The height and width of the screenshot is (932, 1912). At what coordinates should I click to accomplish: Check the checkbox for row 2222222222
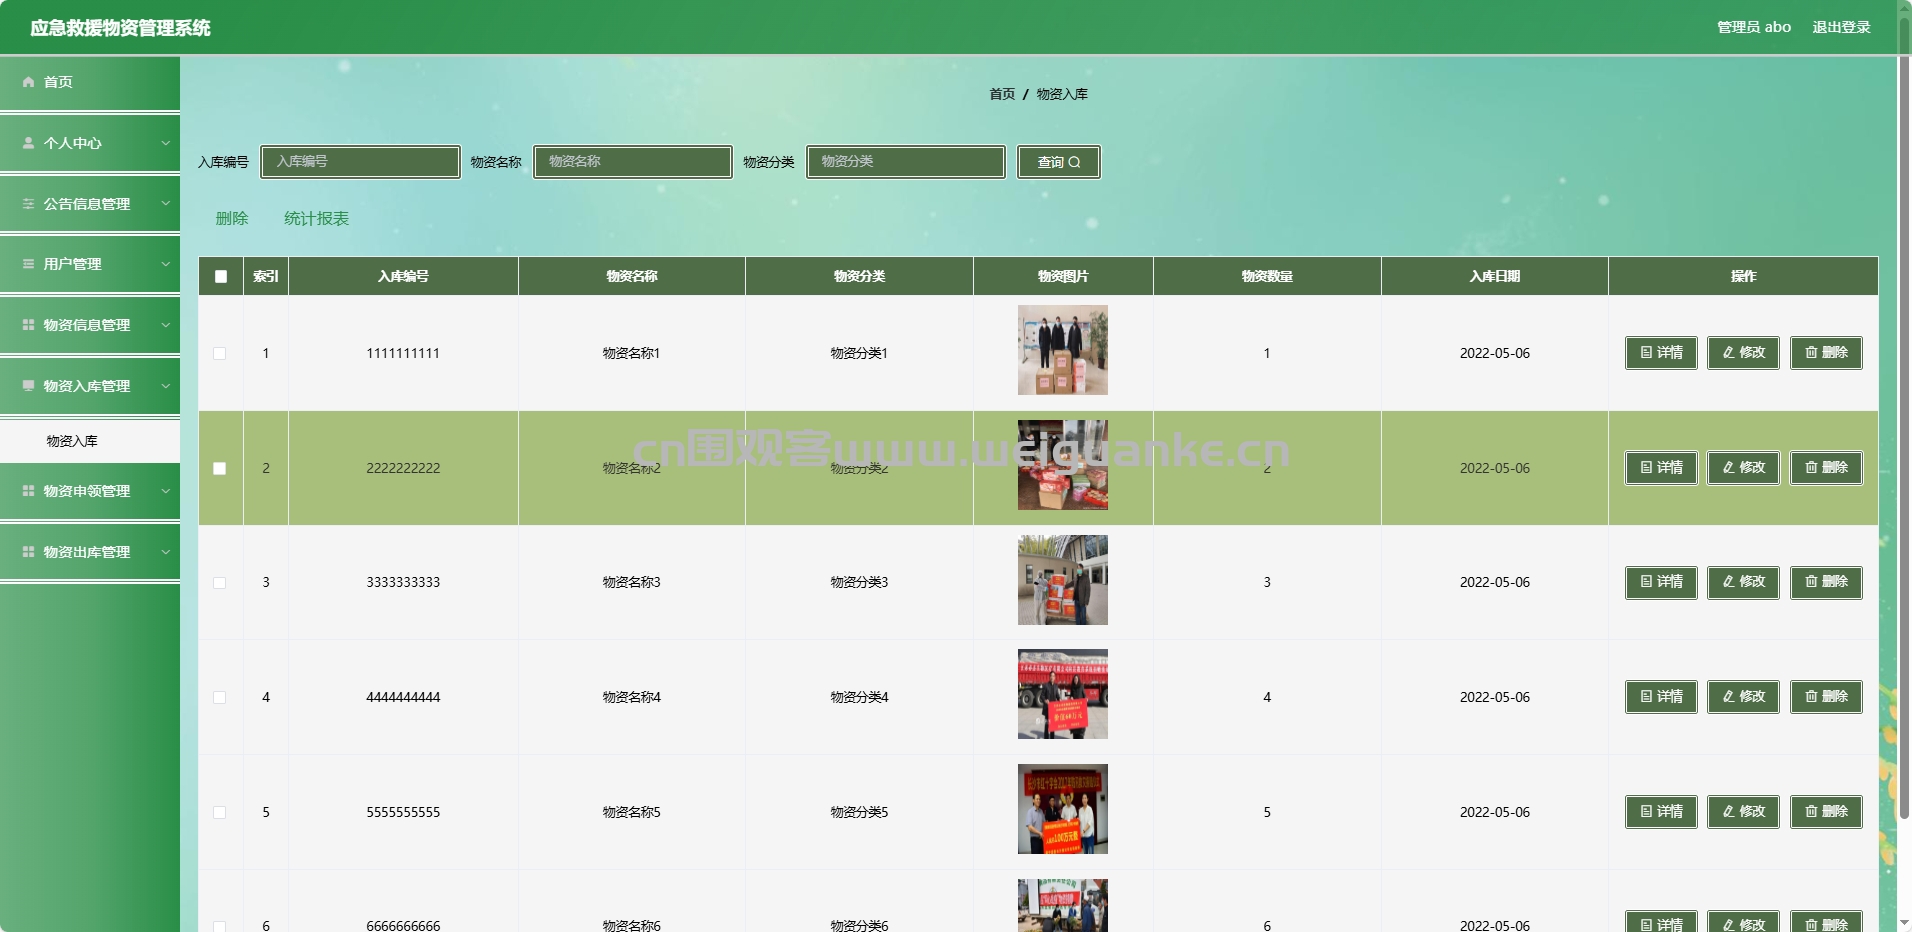220,468
